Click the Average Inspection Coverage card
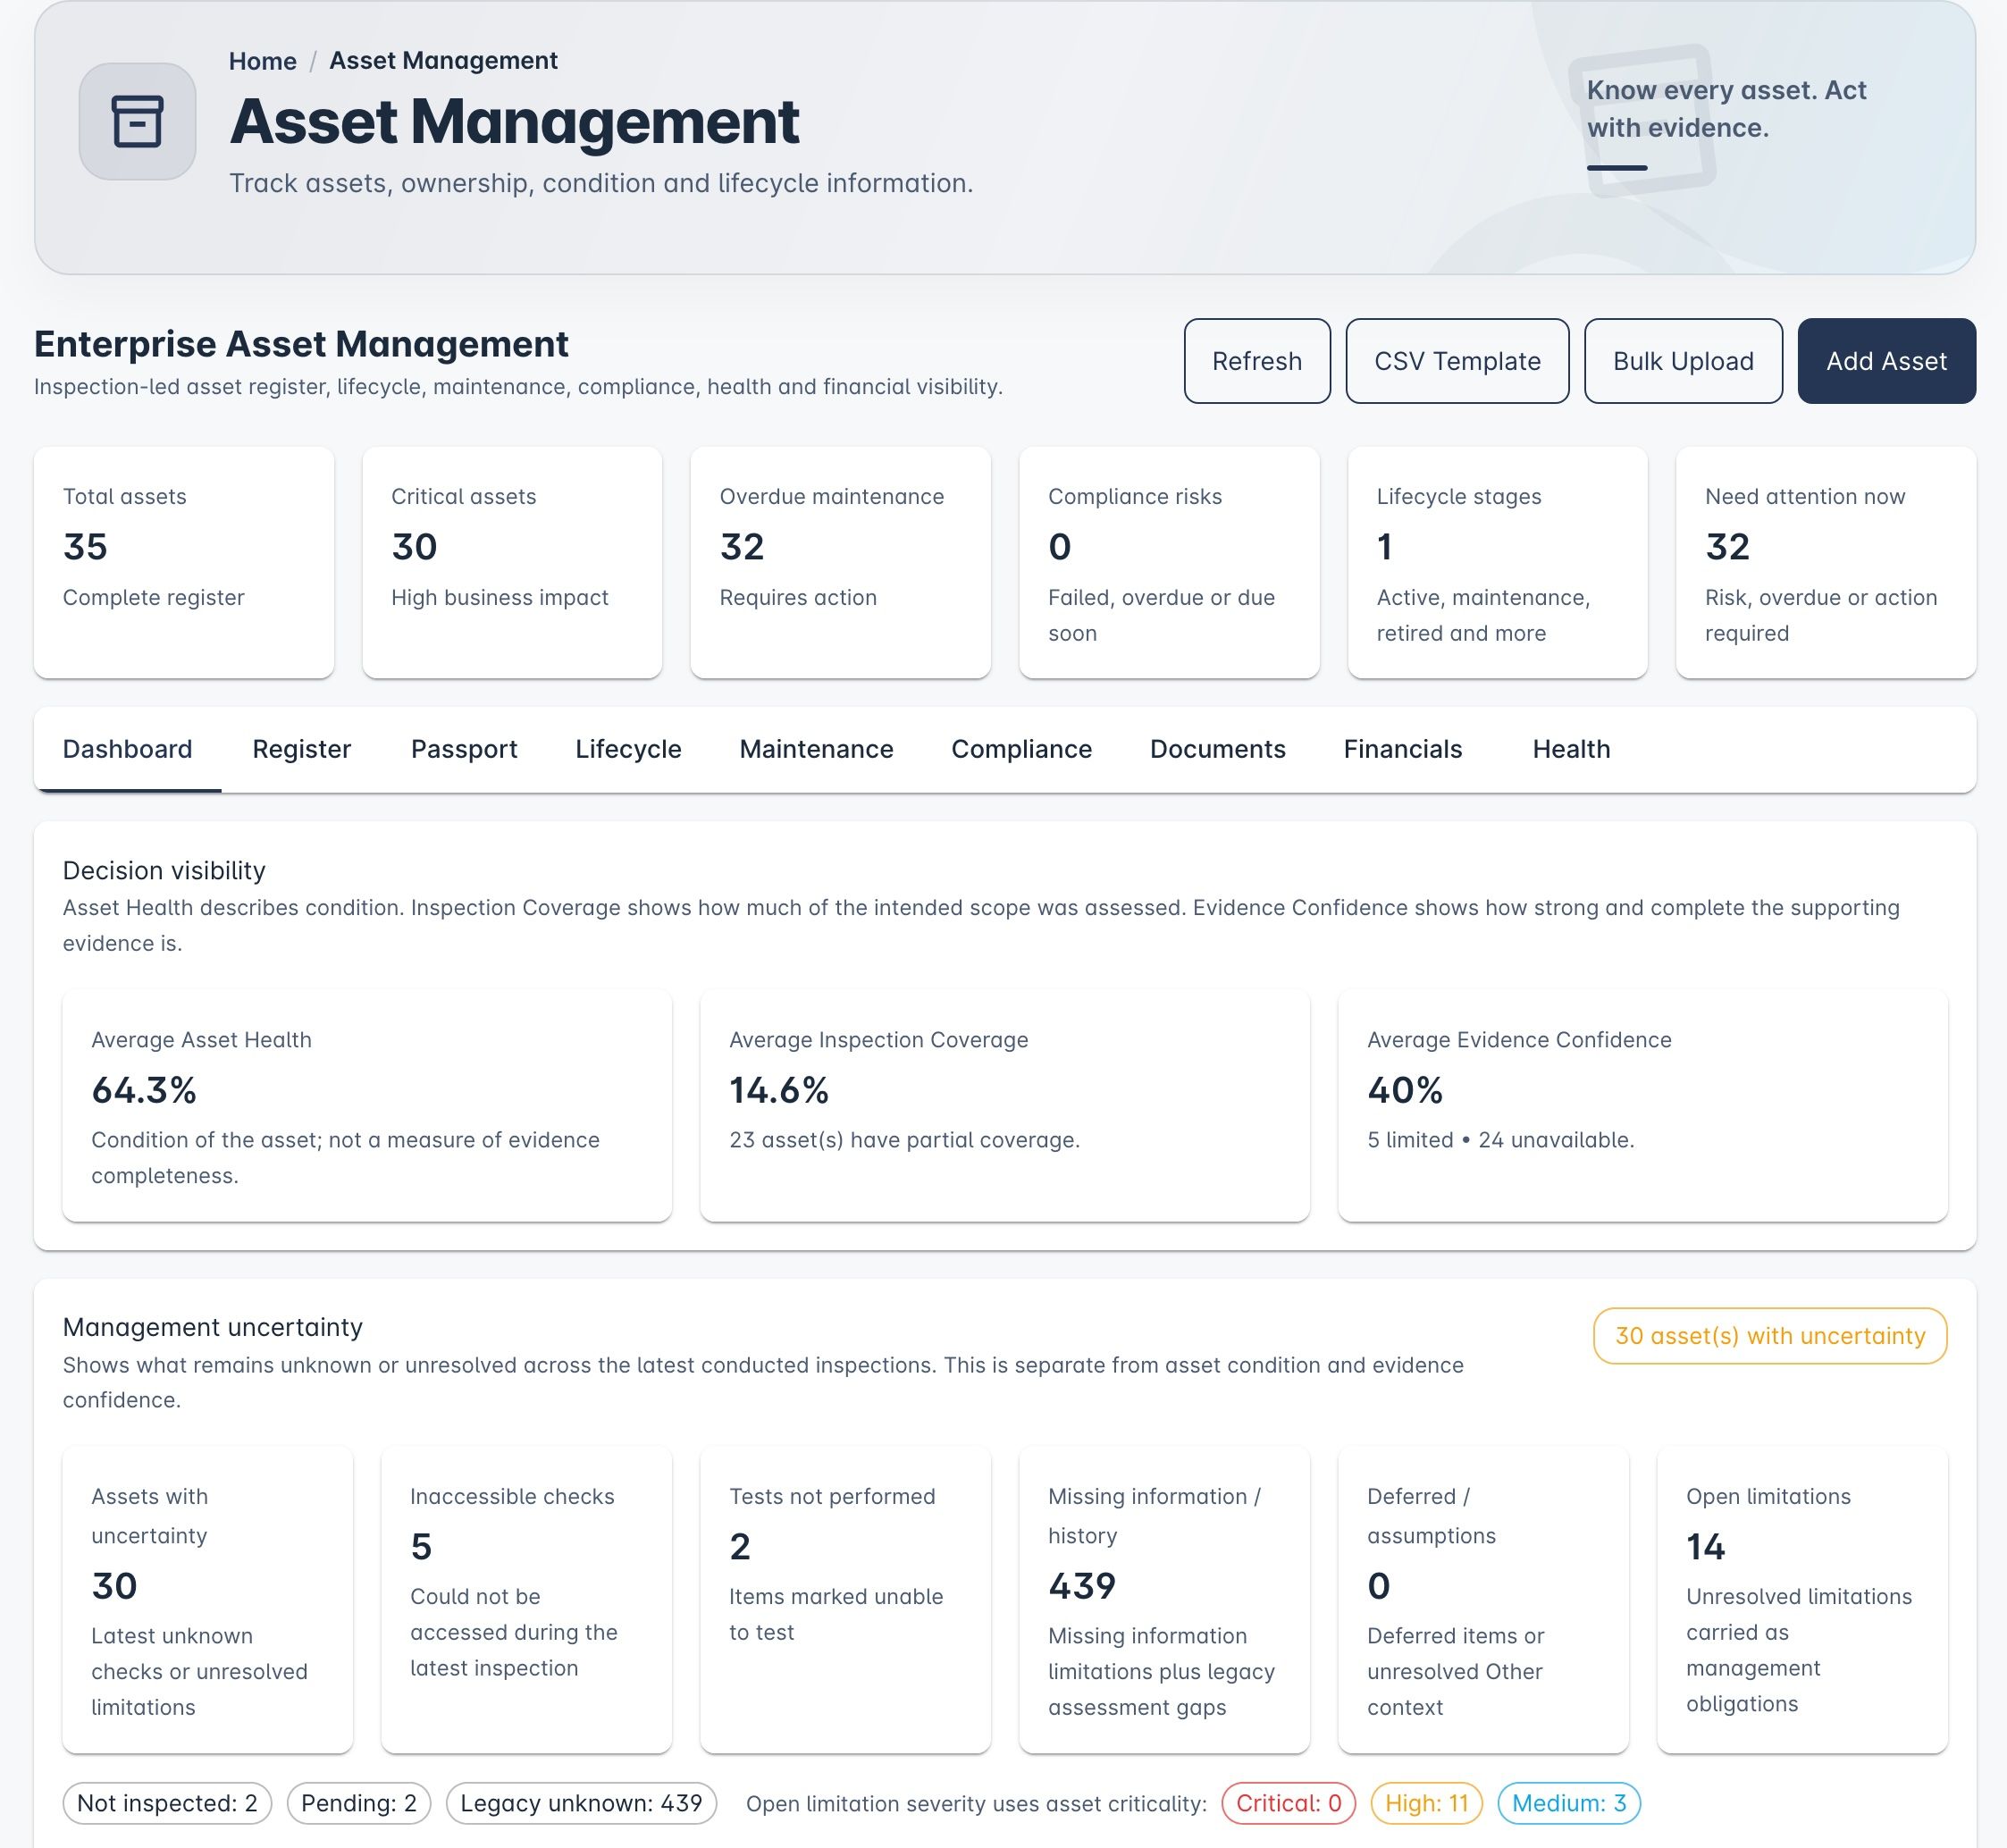Image resolution: width=2007 pixels, height=1848 pixels. coord(1005,1106)
